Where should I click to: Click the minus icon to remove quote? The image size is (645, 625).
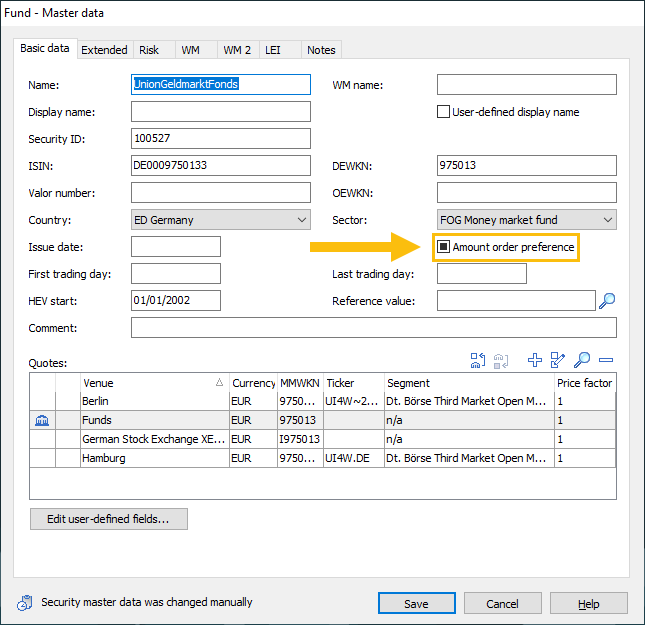pos(606,360)
